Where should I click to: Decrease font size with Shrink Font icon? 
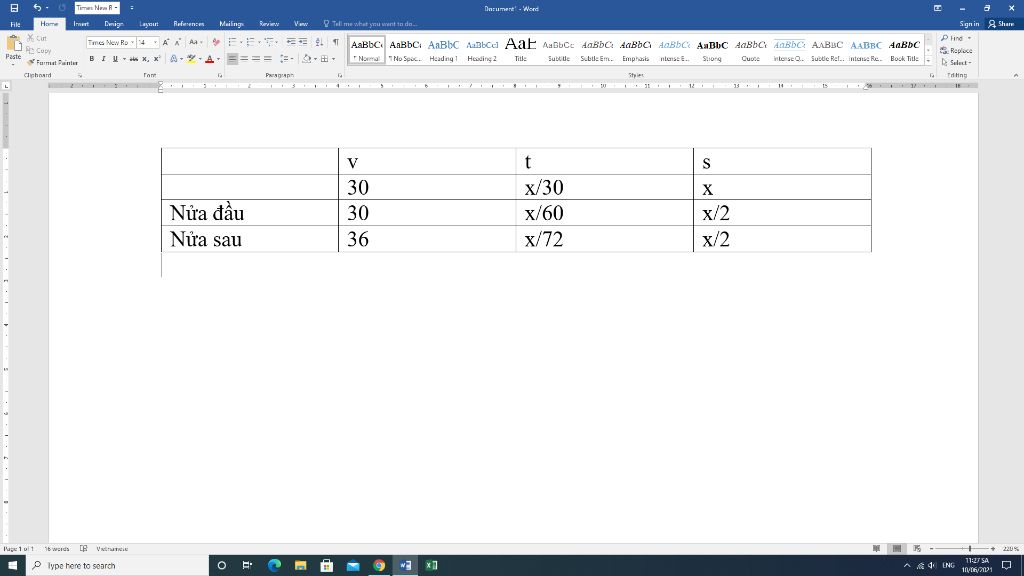[x=177, y=42]
